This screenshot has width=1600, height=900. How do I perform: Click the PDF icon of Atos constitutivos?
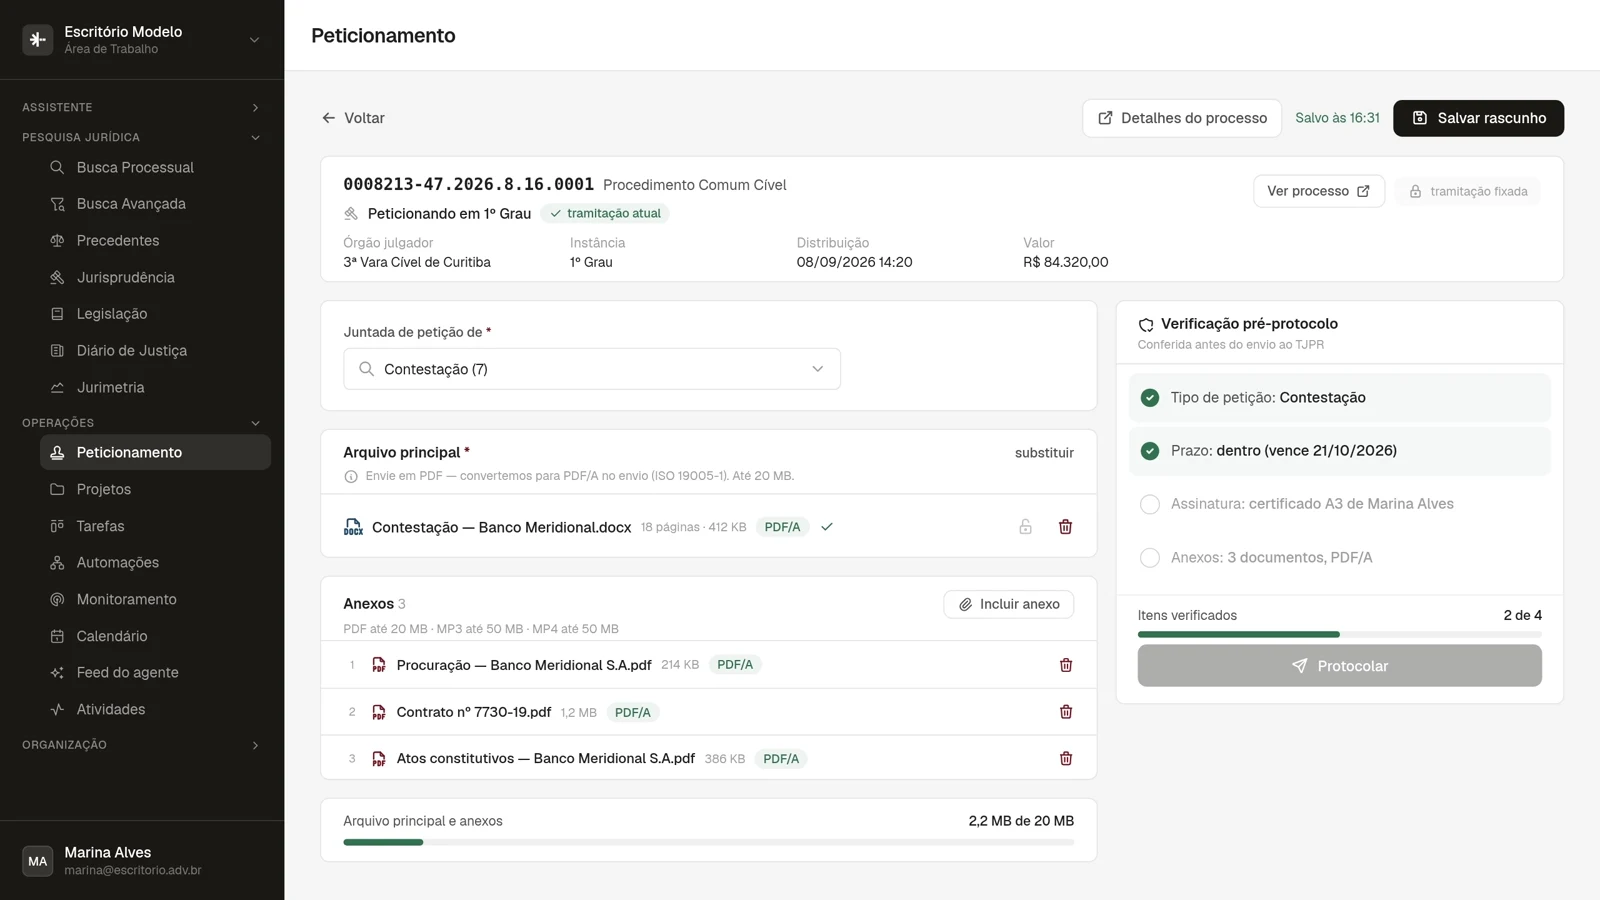379,759
